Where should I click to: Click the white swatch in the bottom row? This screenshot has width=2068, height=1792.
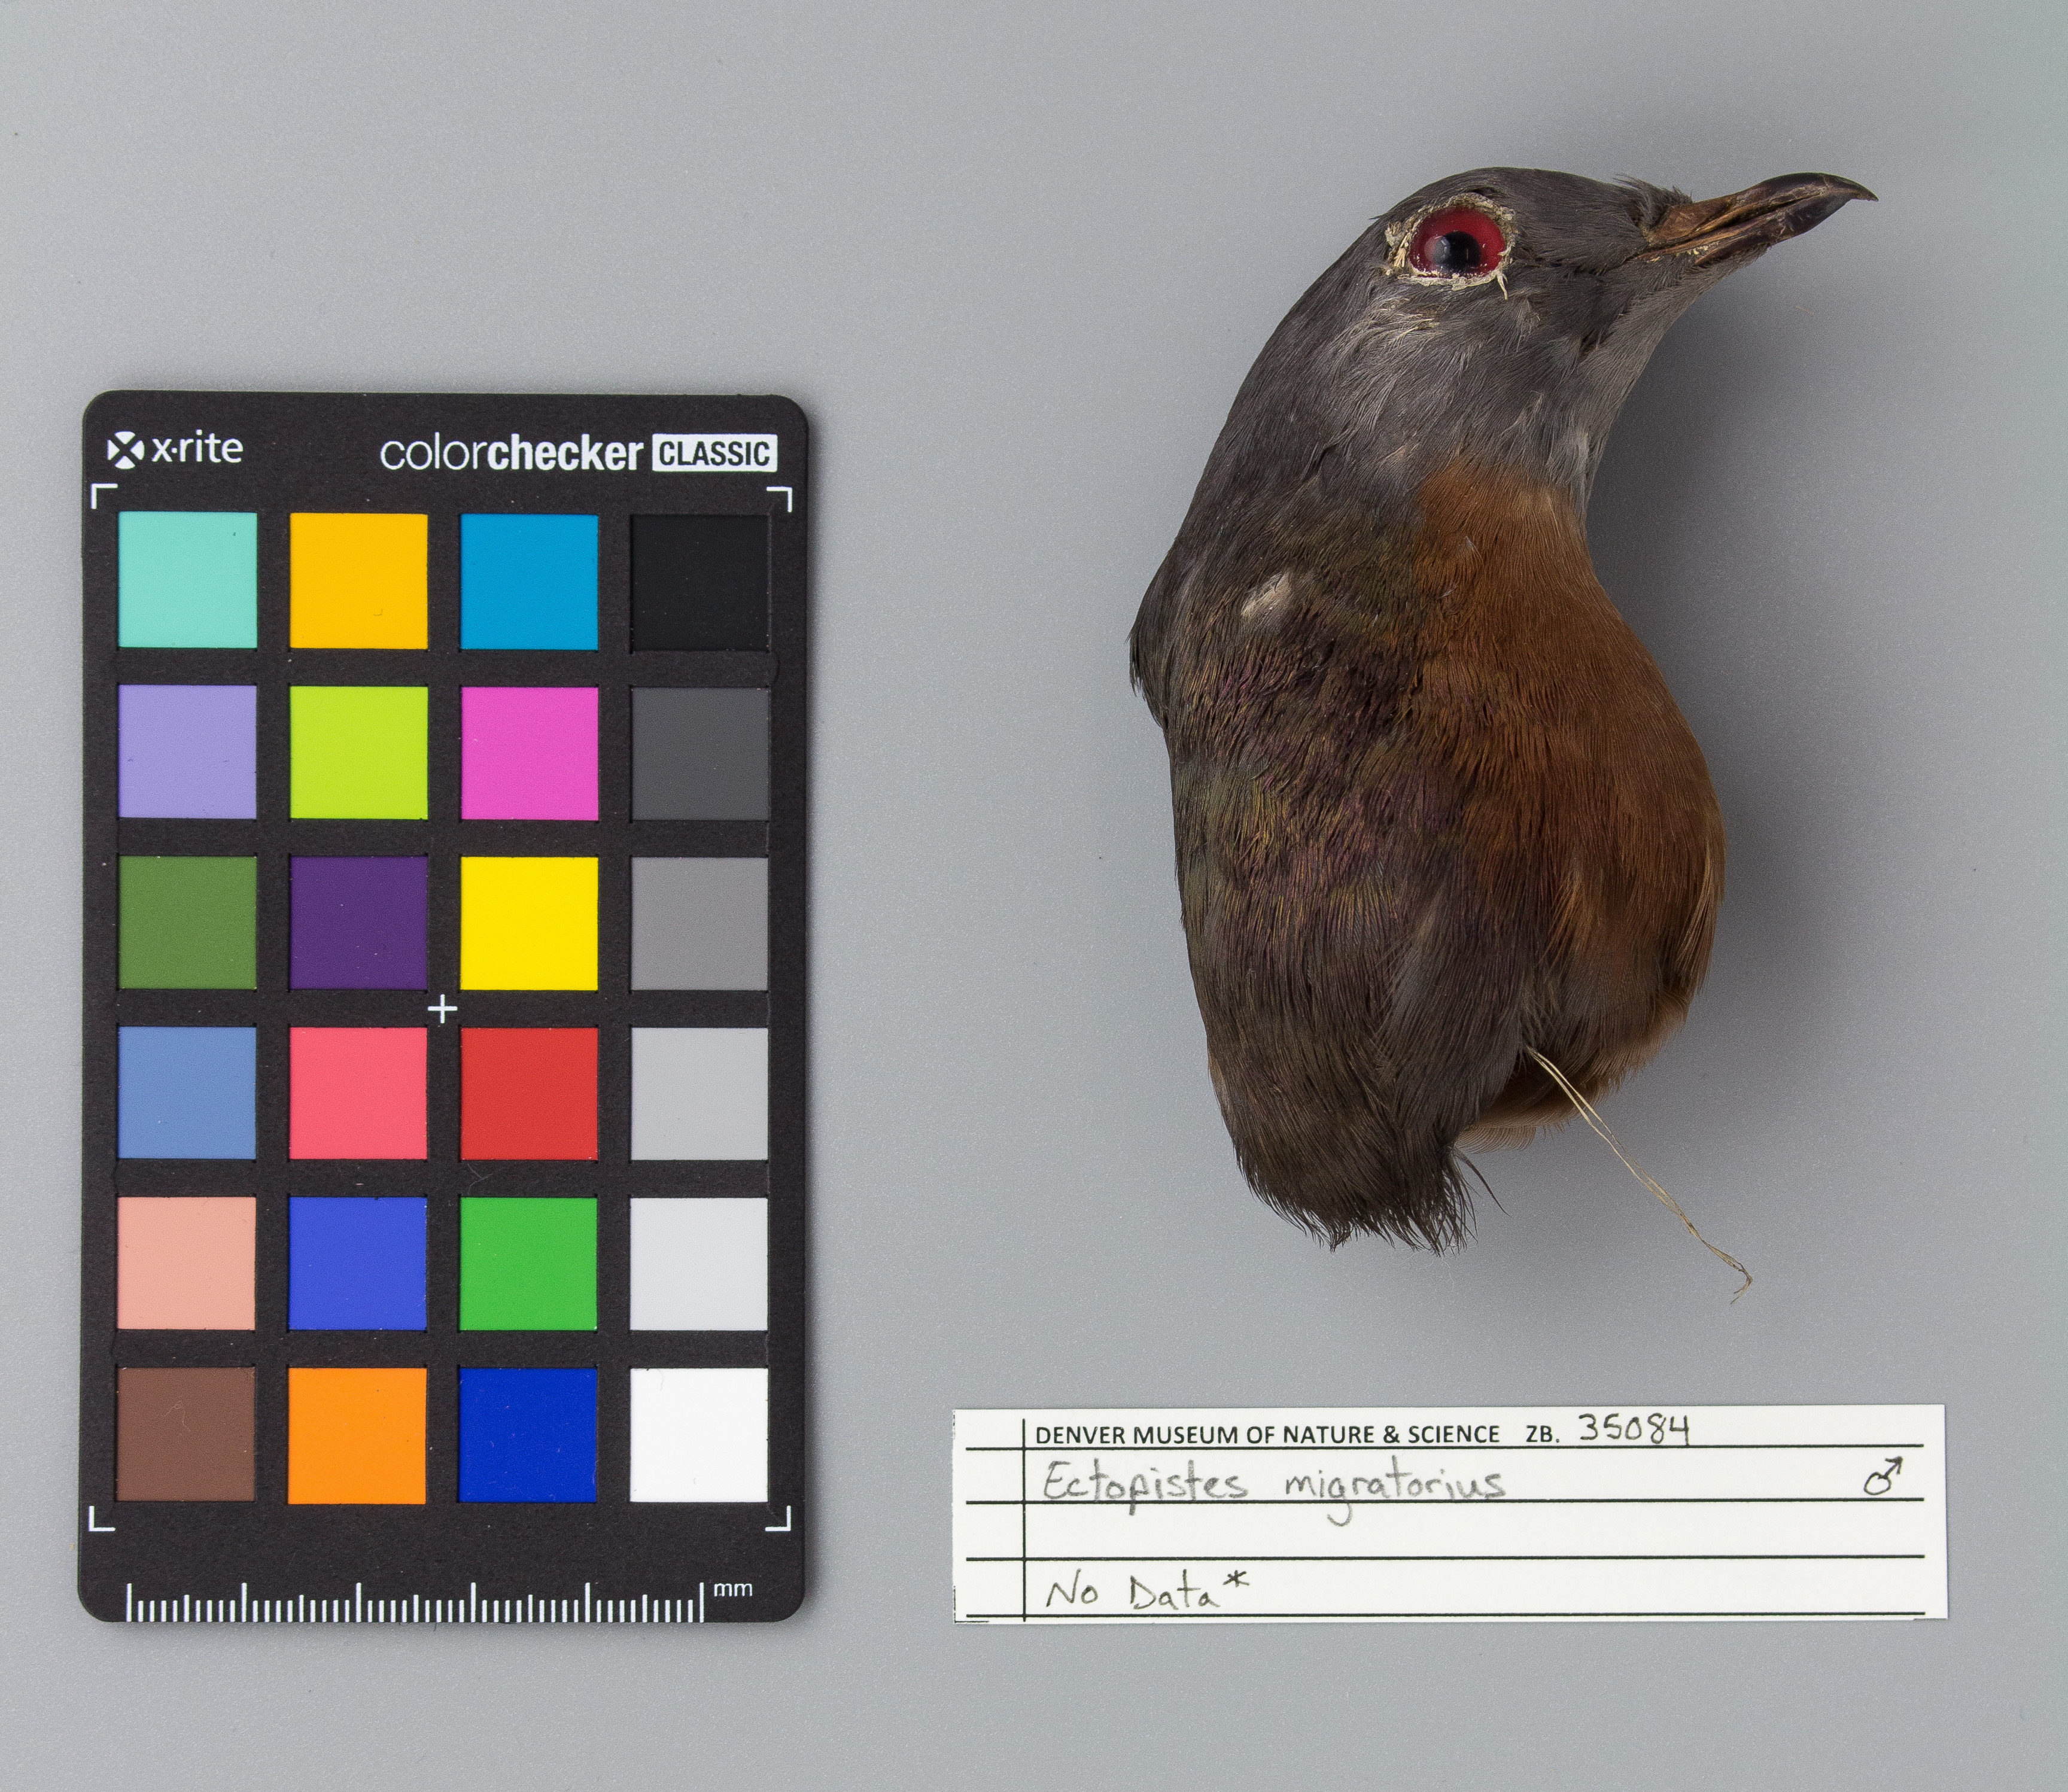point(699,1435)
